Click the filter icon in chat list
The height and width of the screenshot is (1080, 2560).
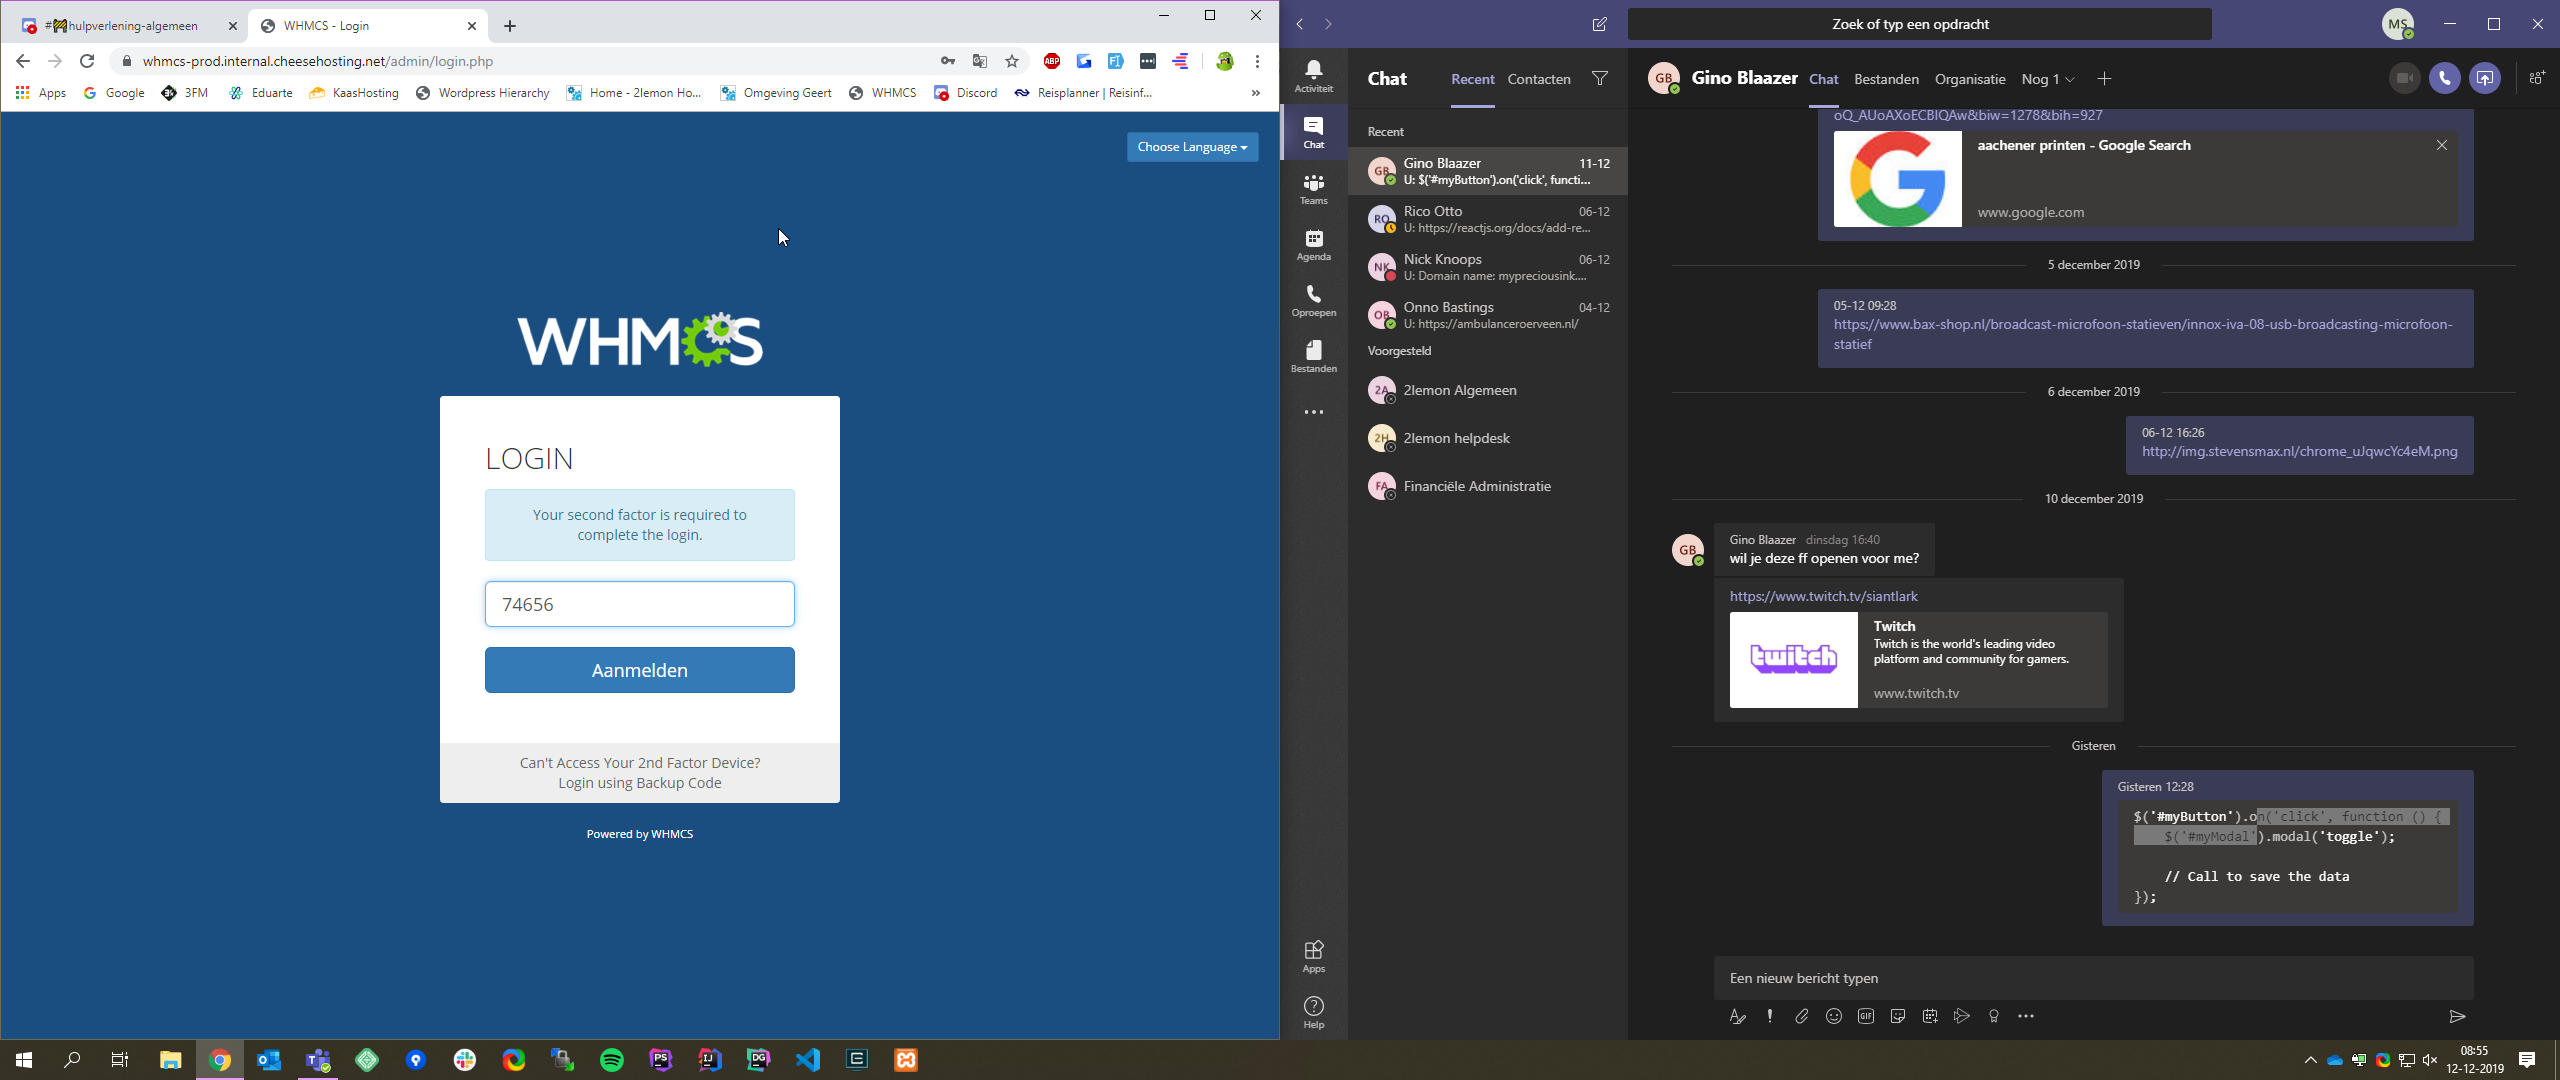point(1600,78)
